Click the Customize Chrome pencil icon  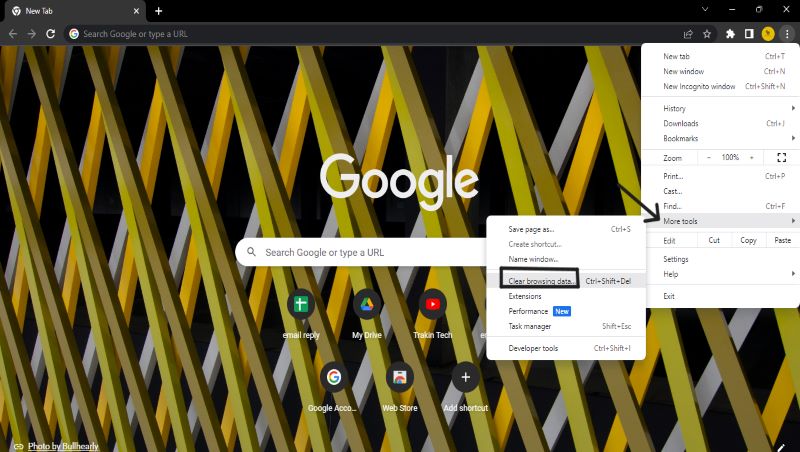[x=782, y=447]
